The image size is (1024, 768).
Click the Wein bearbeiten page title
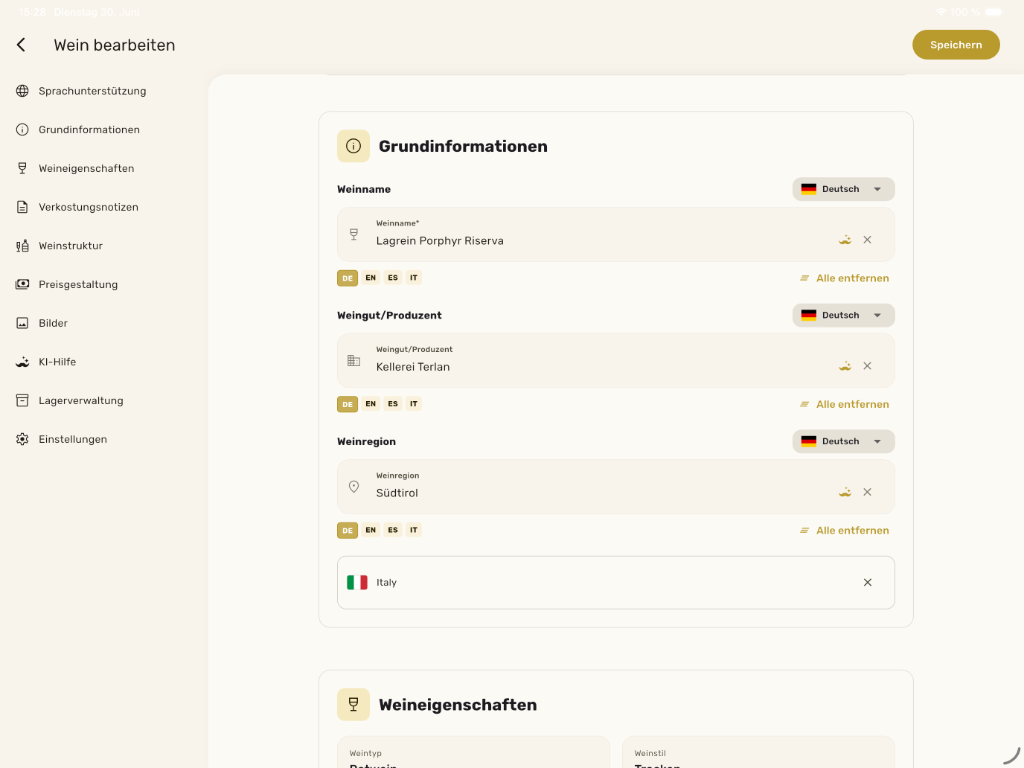point(114,45)
